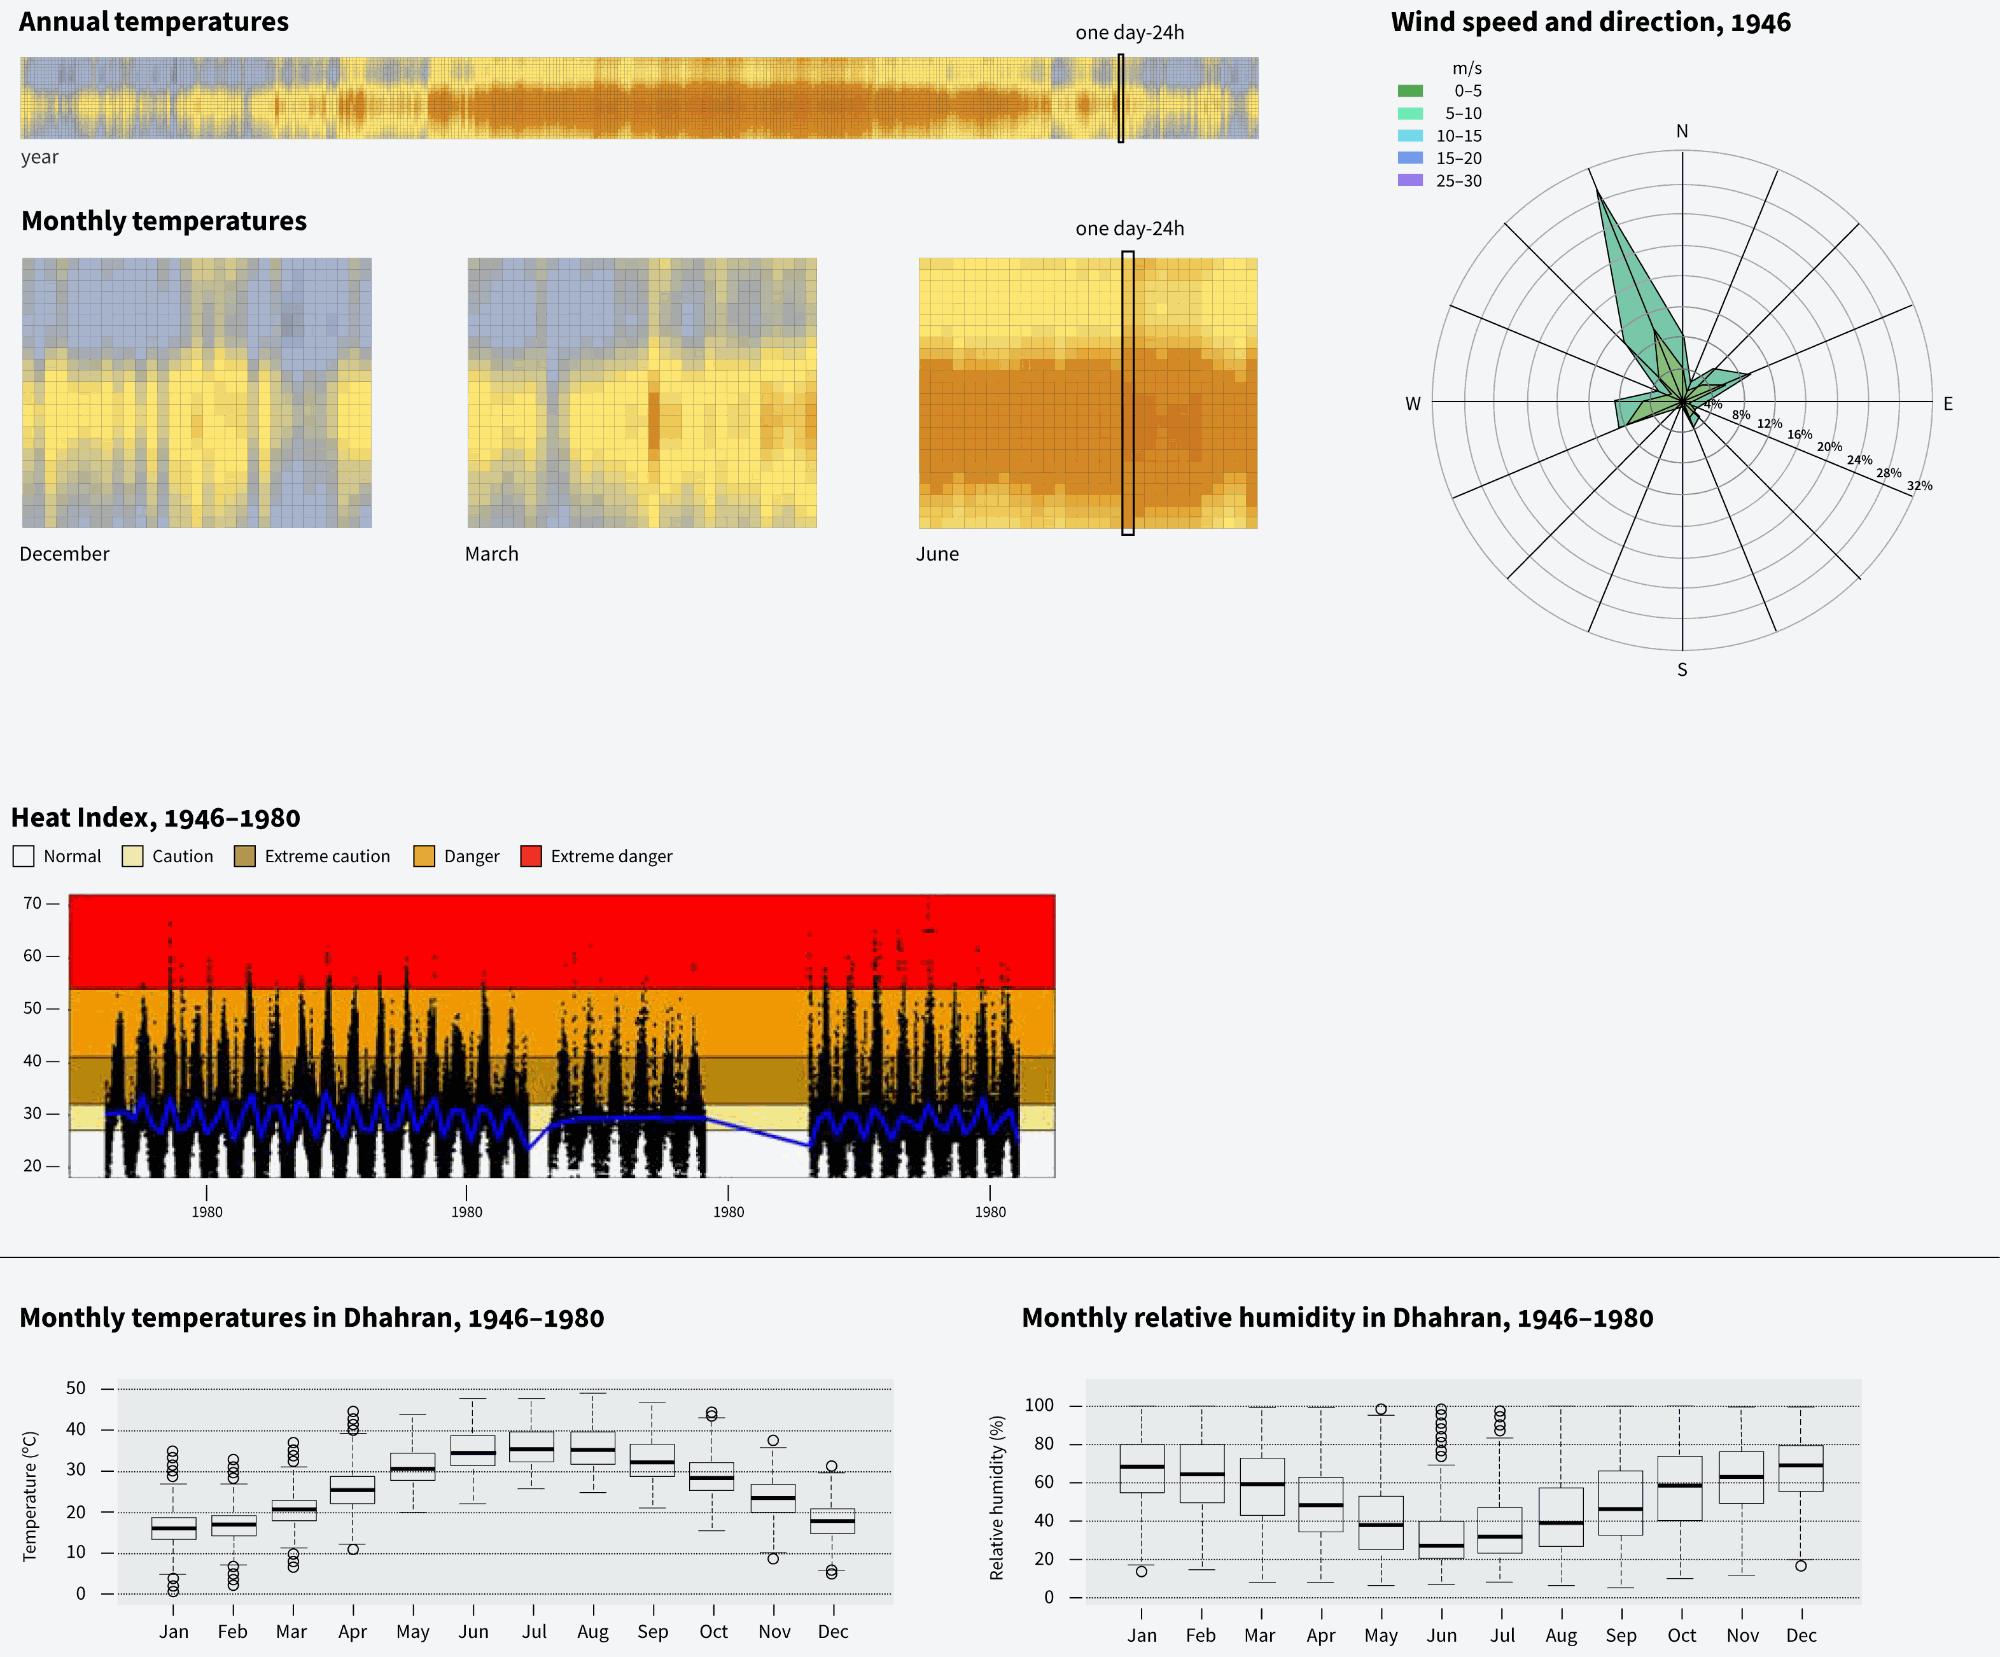Click the 0–5 m/s green legend swatch
The width and height of the screenshot is (2000, 1657).
(1410, 91)
